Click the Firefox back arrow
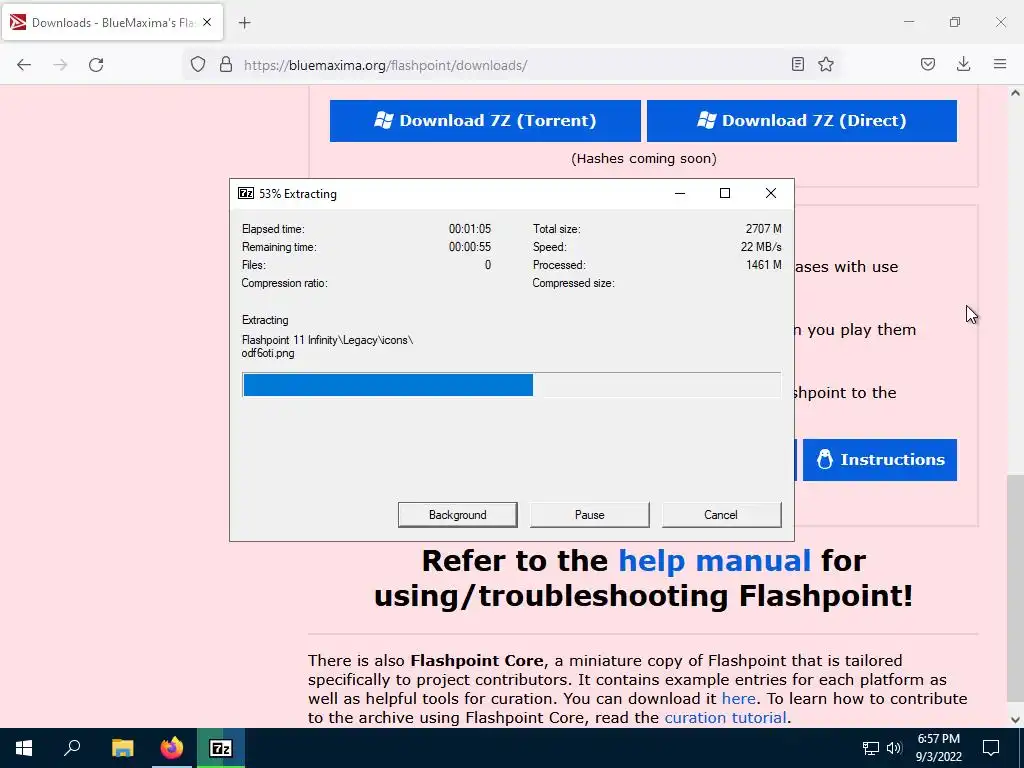Image resolution: width=1024 pixels, height=768 pixels. pos(24,65)
